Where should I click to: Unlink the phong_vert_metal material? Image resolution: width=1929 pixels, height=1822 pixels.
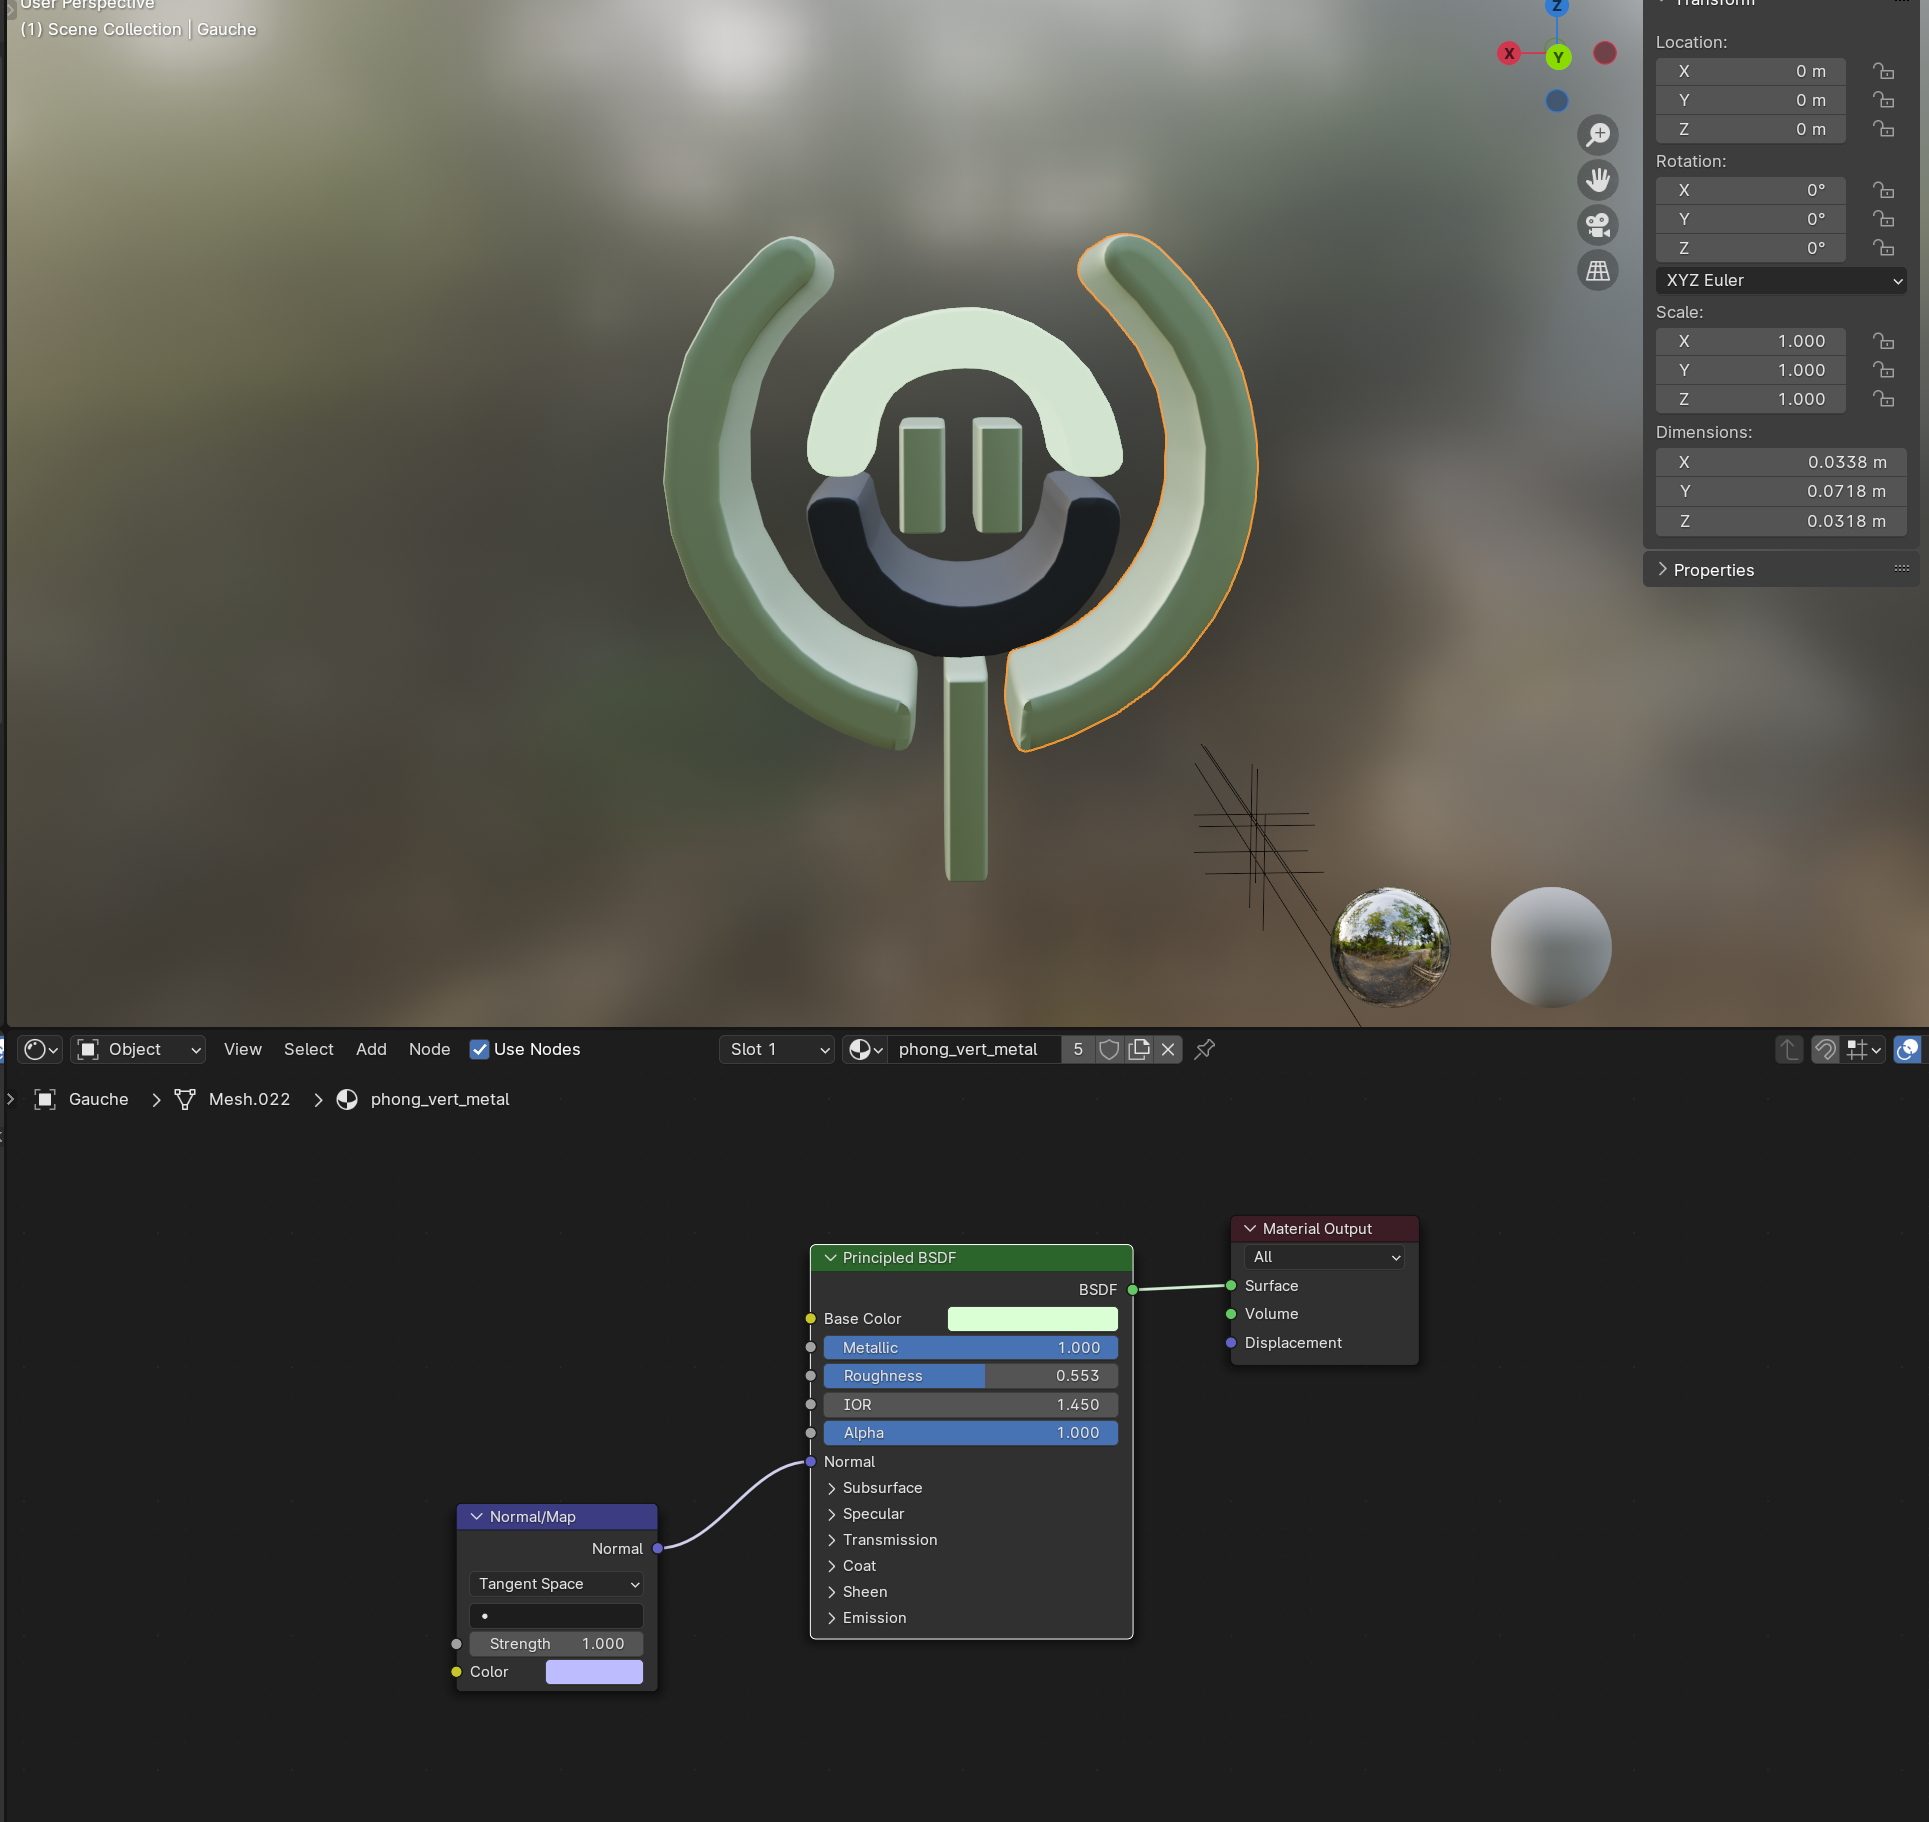[1167, 1049]
